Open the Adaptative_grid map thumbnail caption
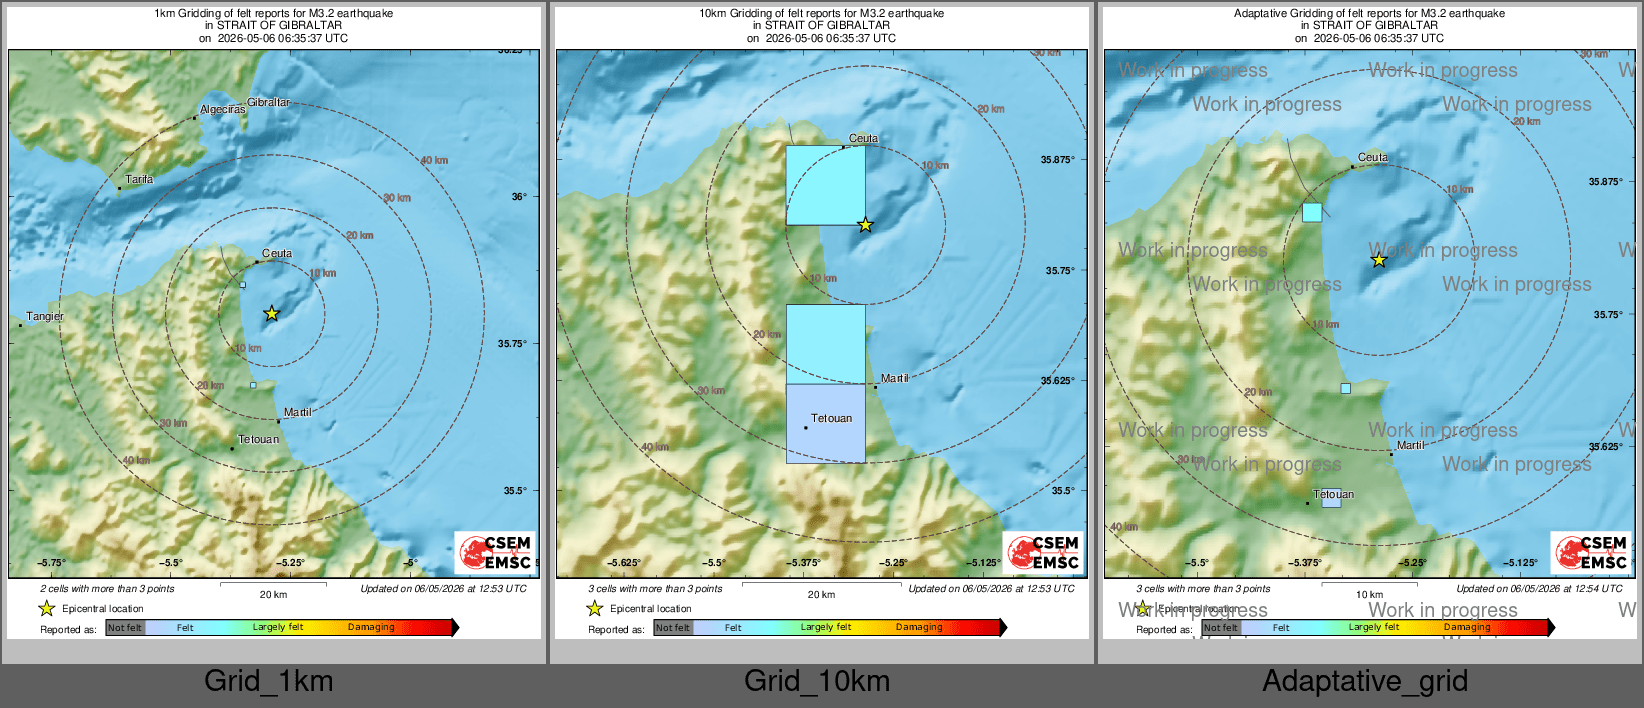Viewport: 1644px width, 708px height. tap(1365, 681)
